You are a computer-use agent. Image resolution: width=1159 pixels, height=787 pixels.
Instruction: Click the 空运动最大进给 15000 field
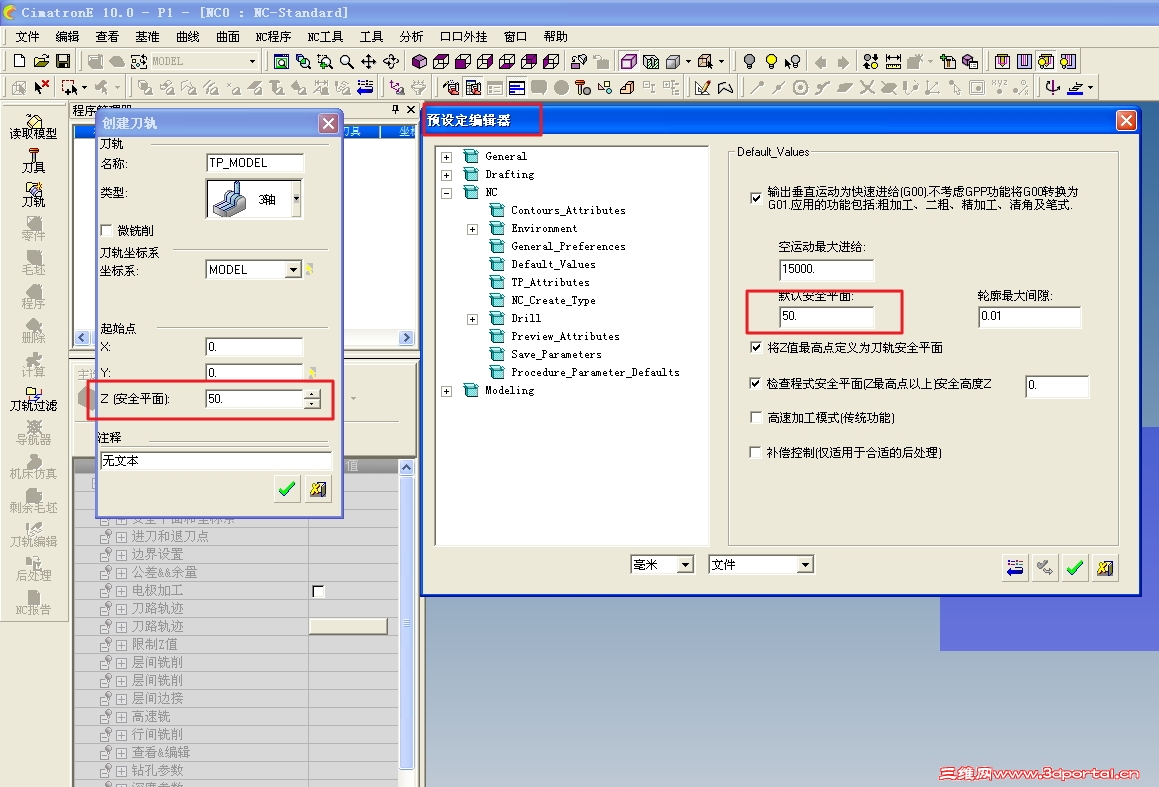click(826, 270)
